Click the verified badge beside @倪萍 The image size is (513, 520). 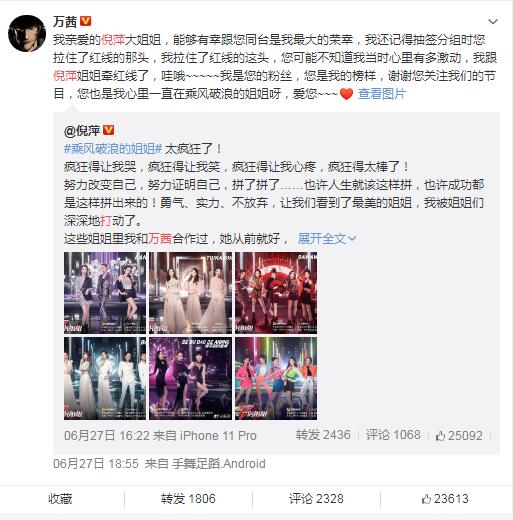click(x=108, y=130)
